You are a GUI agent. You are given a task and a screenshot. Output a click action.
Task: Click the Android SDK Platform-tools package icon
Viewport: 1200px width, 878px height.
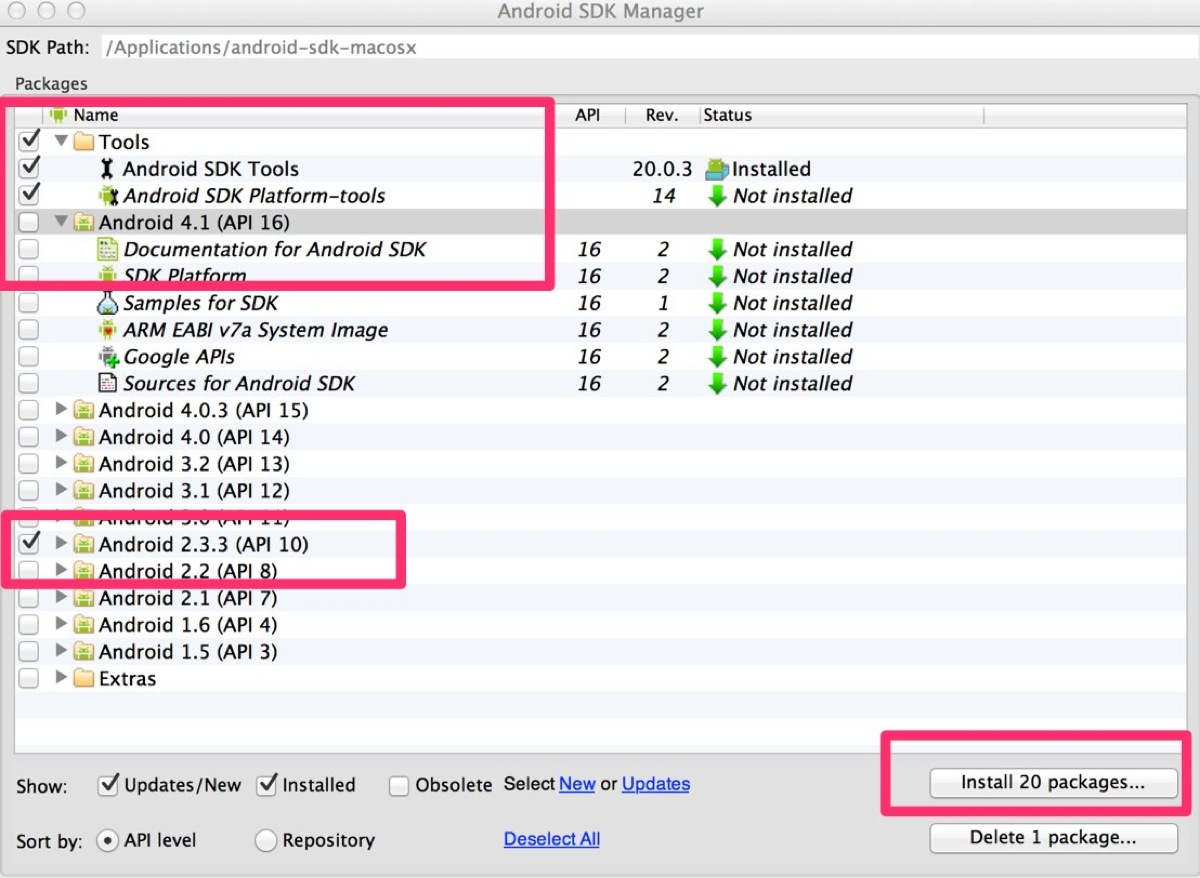[x=107, y=196]
